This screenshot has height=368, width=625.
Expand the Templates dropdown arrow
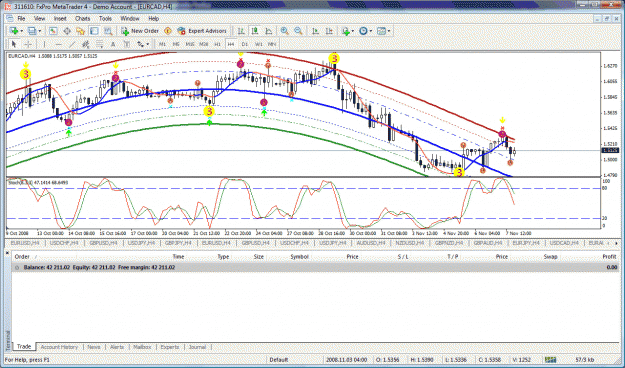click(x=389, y=31)
